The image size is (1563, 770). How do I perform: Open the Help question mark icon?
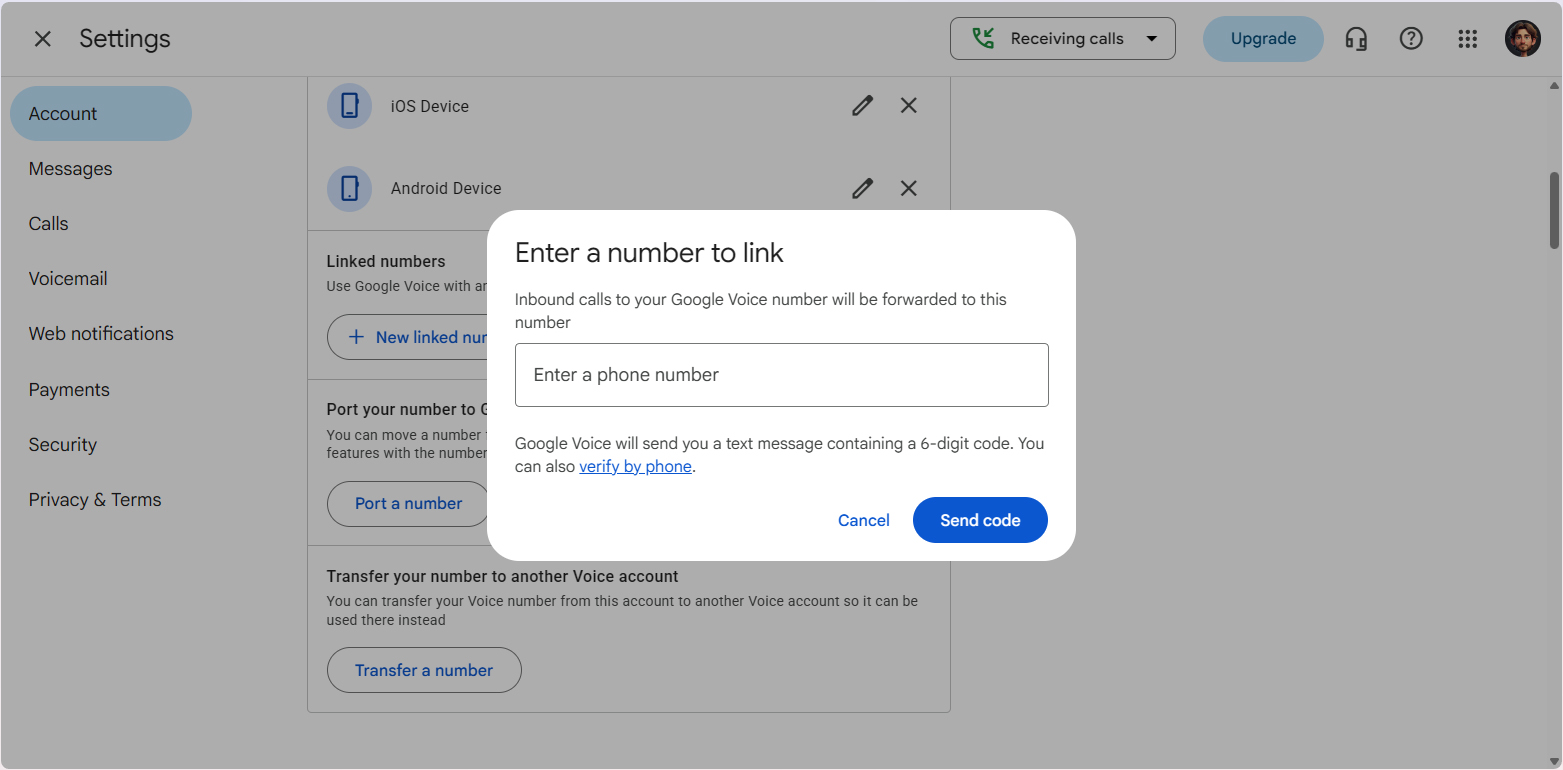click(x=1411, y=39)
